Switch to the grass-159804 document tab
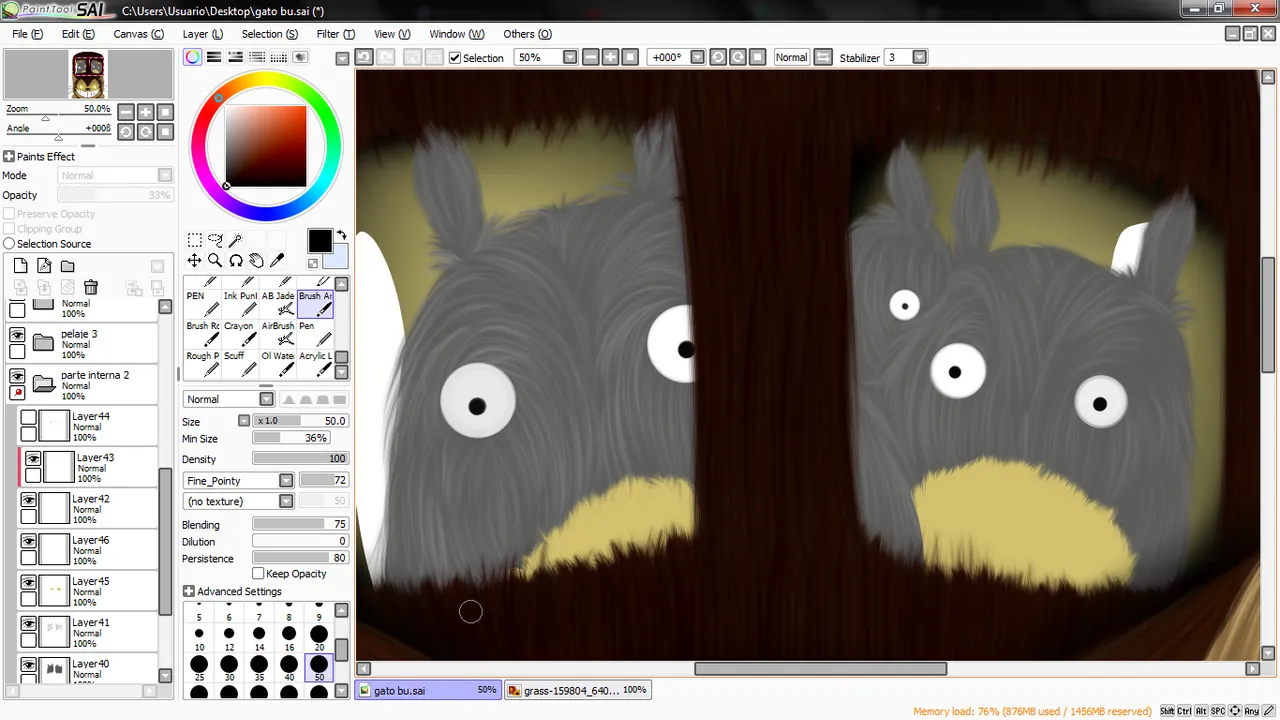1280x720 pixels. (x=578, y=690)
